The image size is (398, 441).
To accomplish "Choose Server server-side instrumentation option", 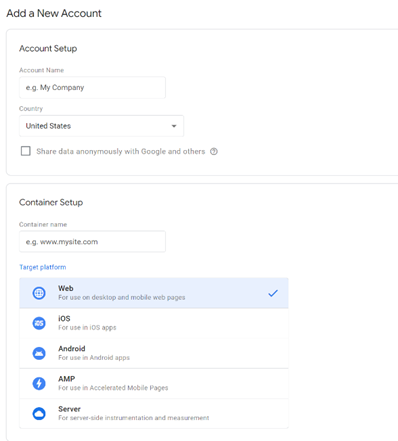I will [x=154, y=413].
